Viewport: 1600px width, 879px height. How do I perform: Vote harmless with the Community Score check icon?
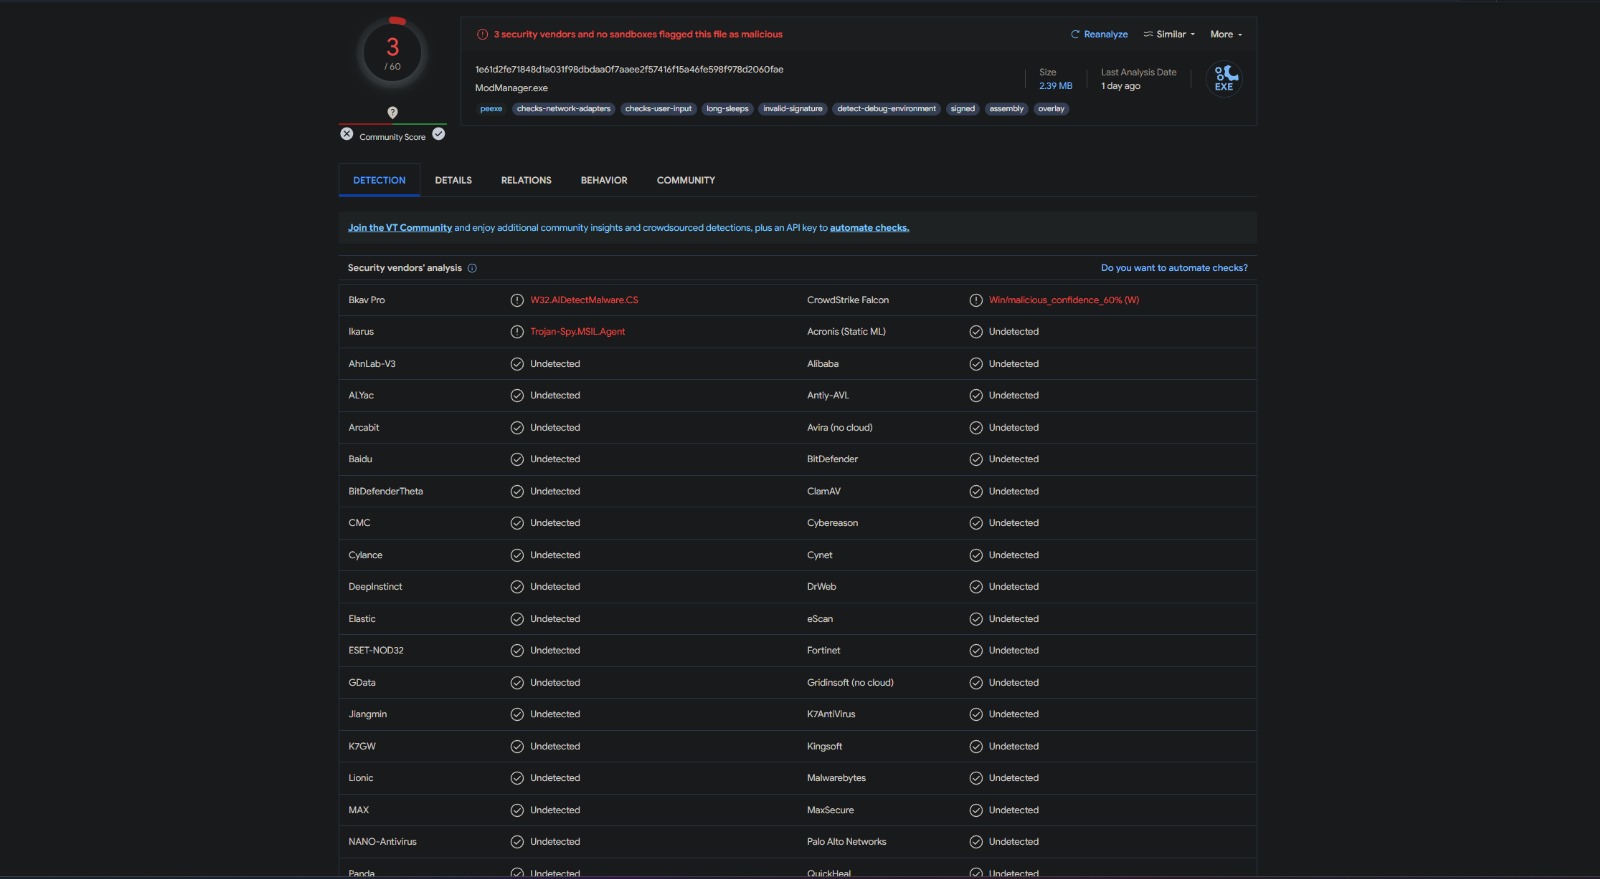(438, 134)
